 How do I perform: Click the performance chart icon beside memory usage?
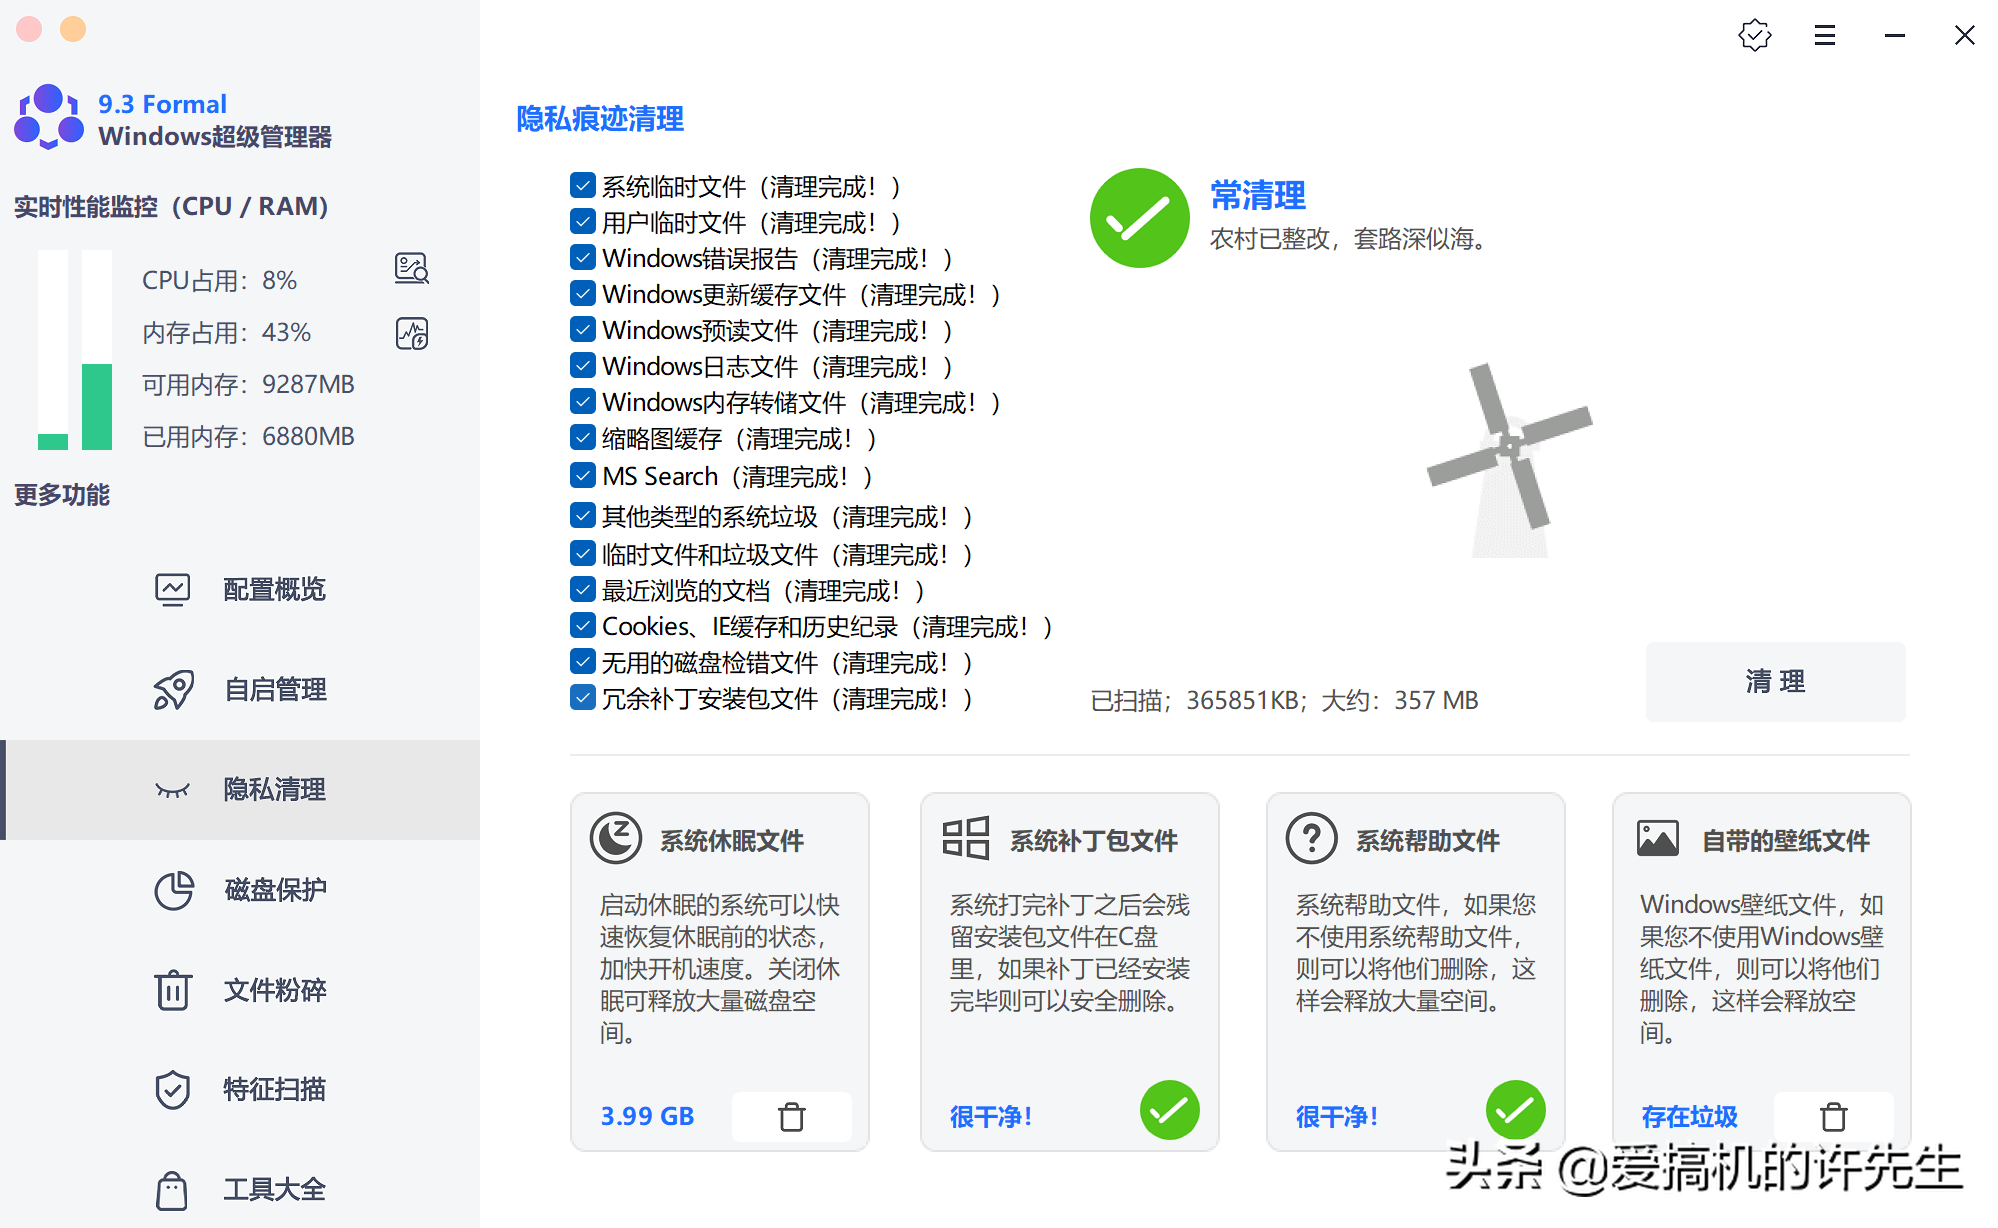click(x=411, y=333)
